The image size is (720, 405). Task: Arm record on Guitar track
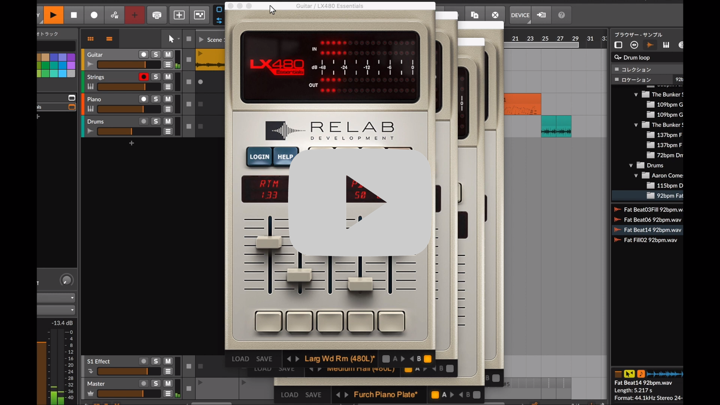click(x=144, y=55)
